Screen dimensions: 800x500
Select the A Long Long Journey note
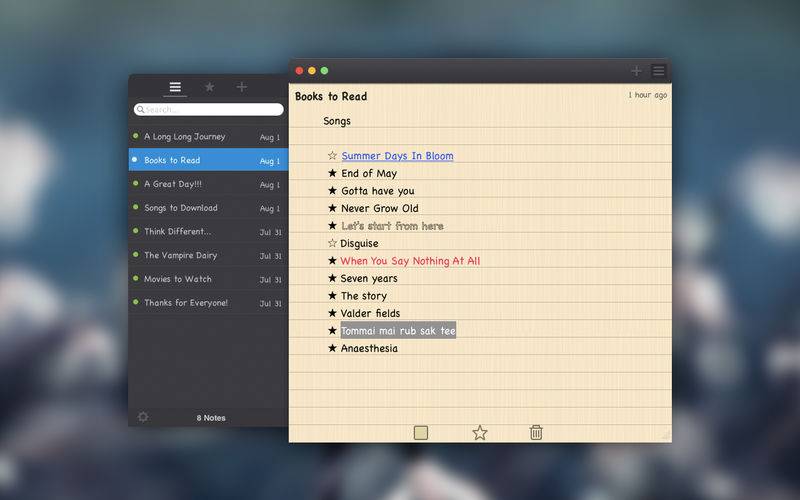pos(208,137)
